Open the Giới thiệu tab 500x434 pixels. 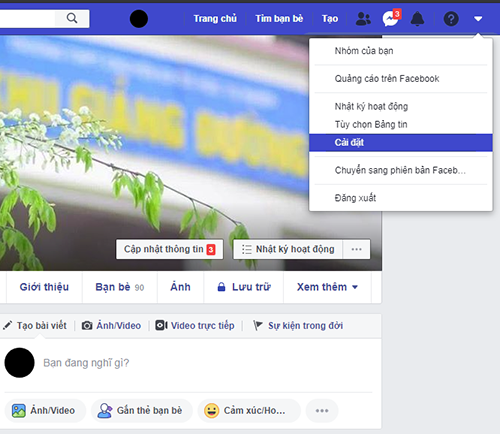[44, 287]
